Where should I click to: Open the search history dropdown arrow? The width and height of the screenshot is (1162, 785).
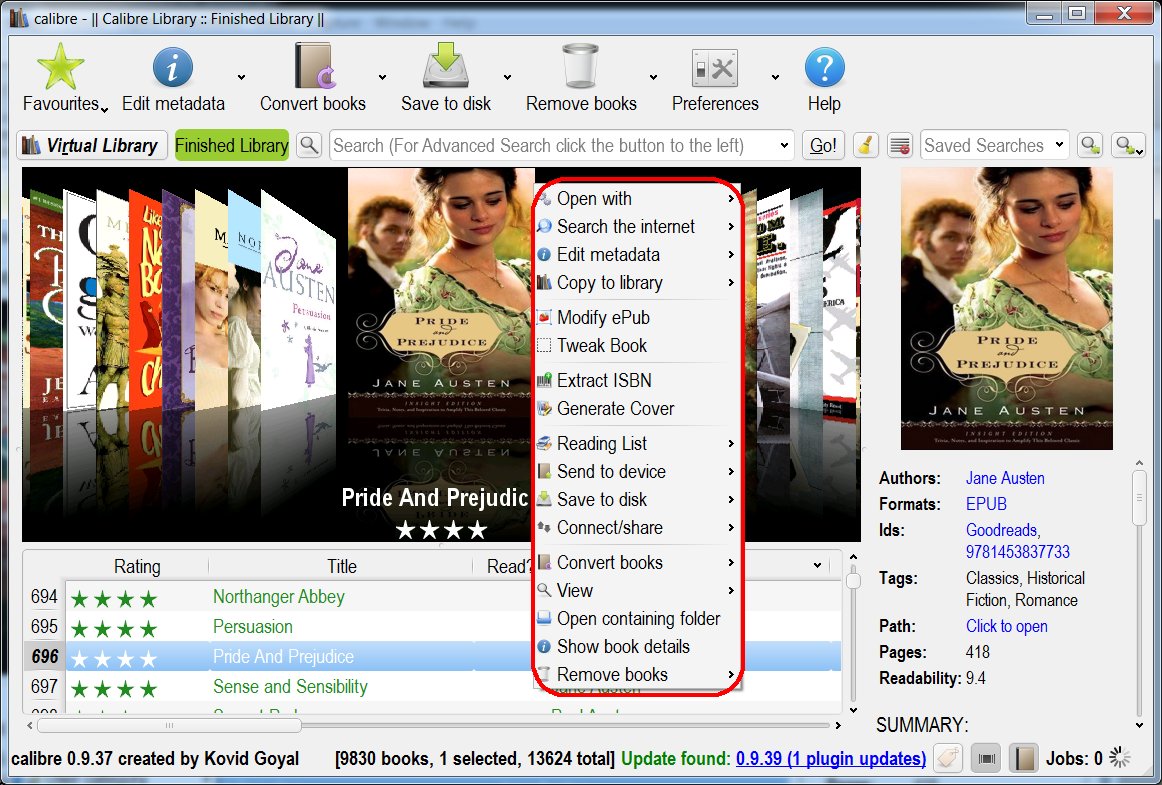[784, 146]
